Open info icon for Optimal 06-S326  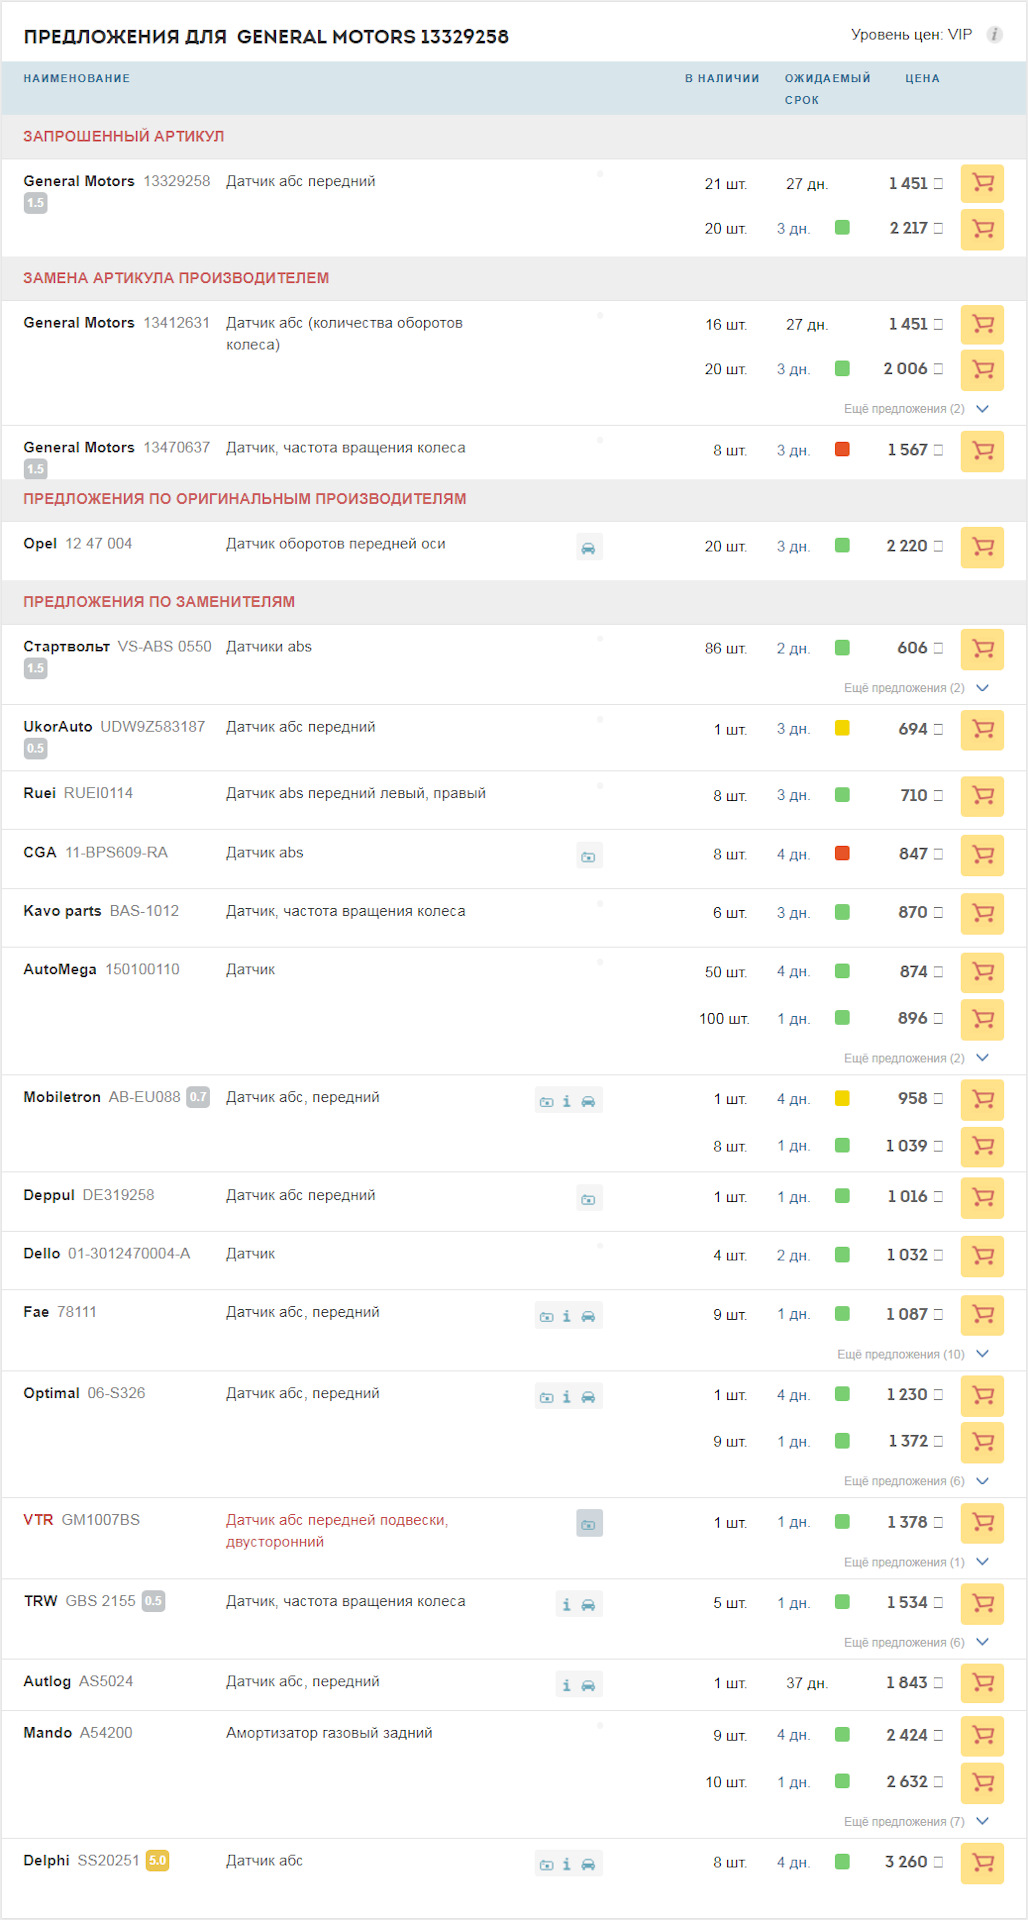566,1397
